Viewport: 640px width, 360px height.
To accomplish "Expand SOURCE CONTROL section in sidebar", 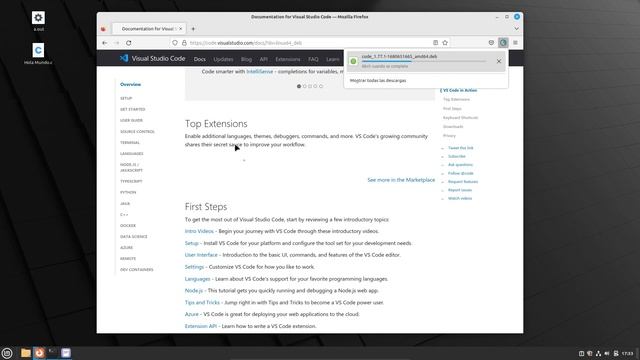I will tap(137, 131).
